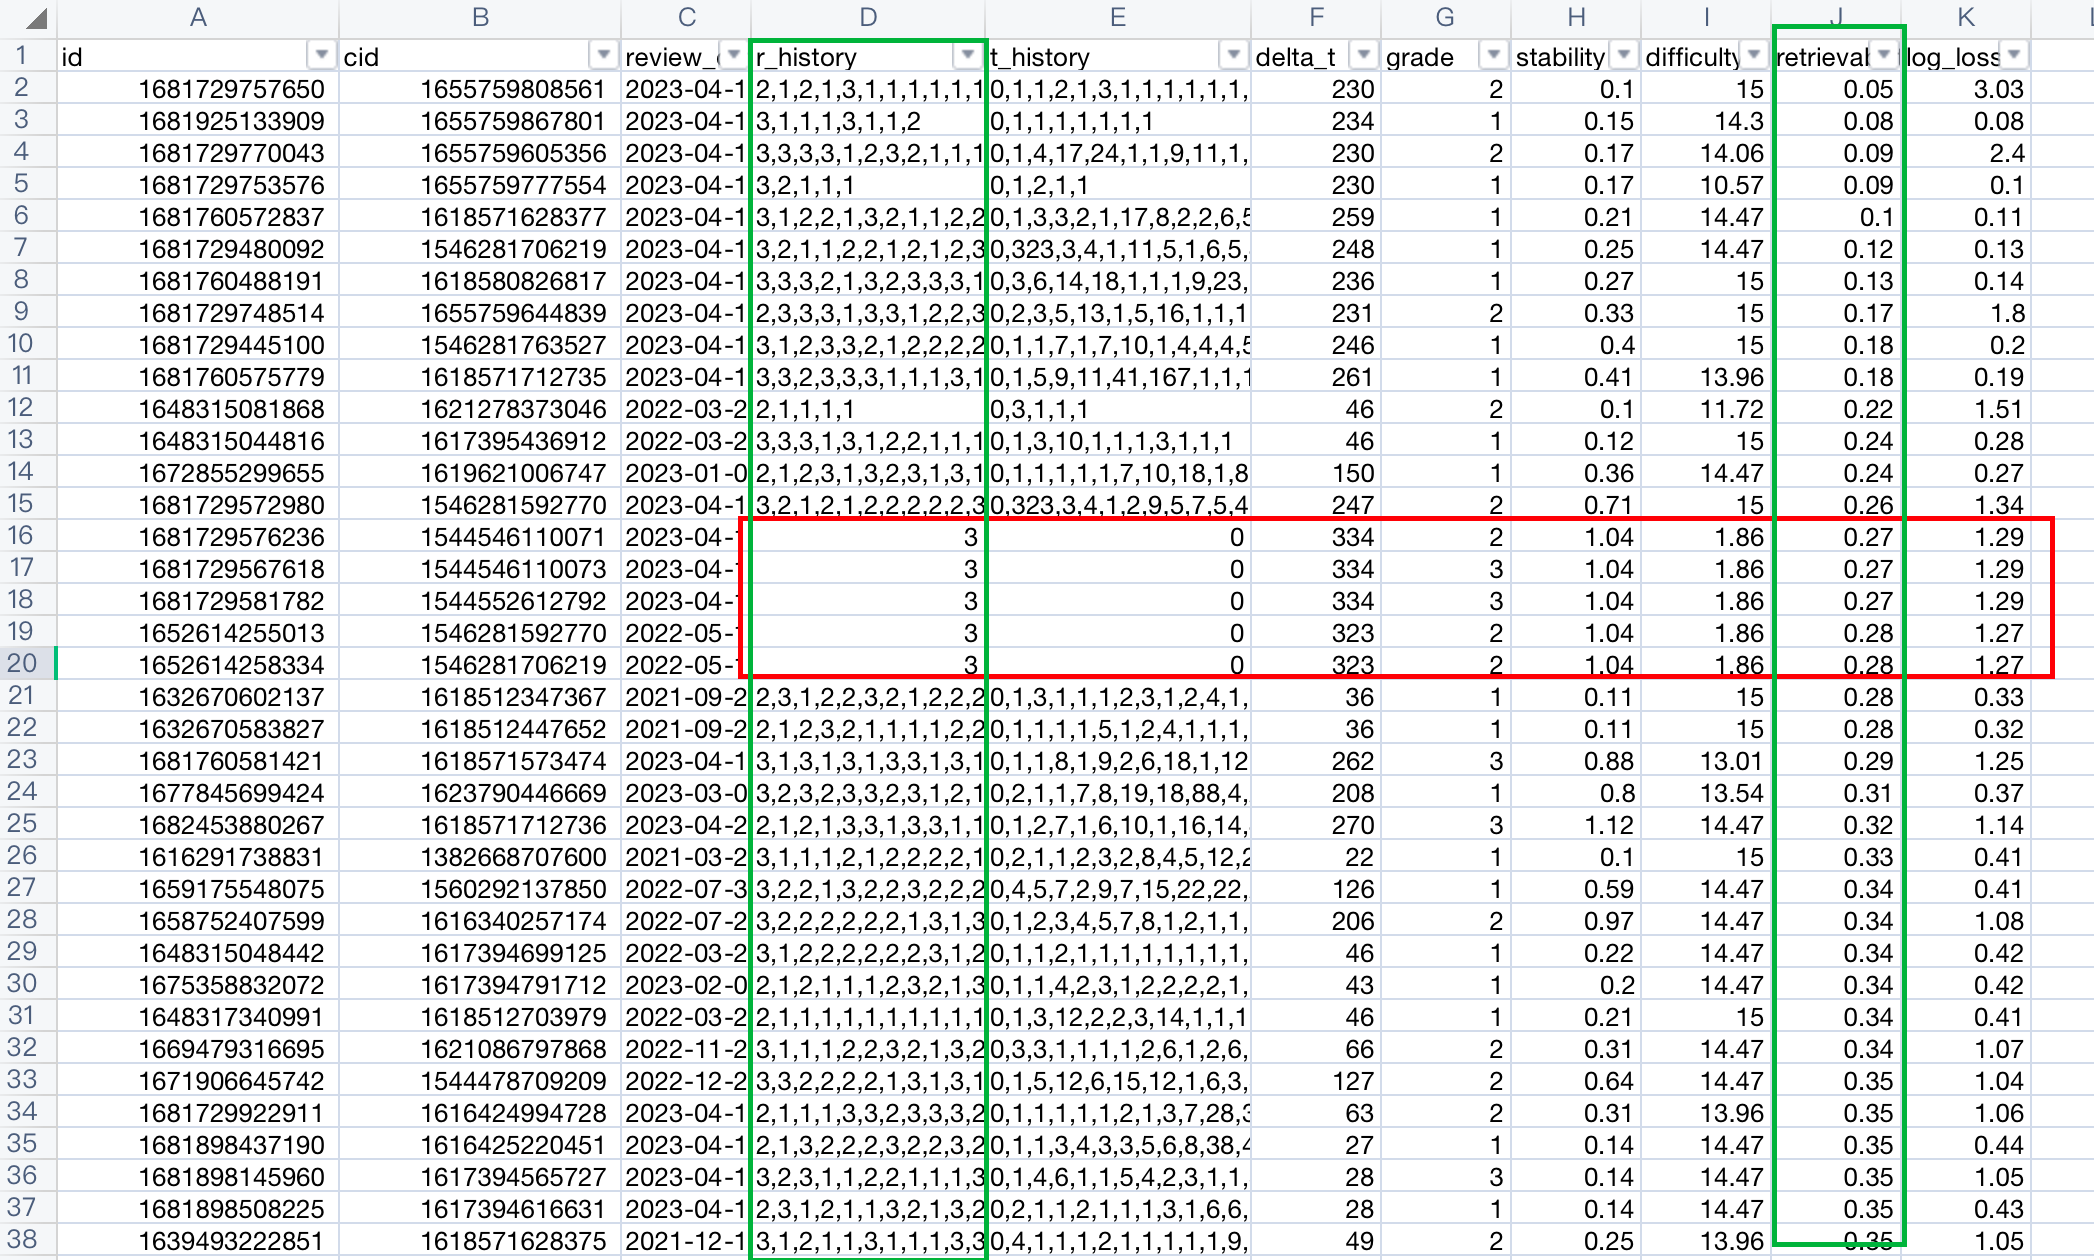Select column header J labeled retrieval
The height and width of the screenshot is (1260, 2094).
point(1836,16)
